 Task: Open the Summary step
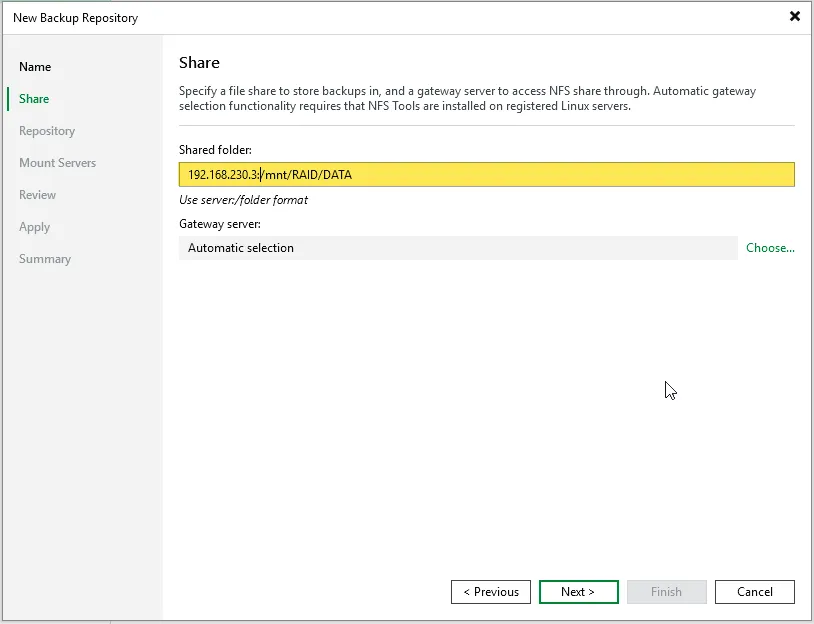click(x=45, y=259)
